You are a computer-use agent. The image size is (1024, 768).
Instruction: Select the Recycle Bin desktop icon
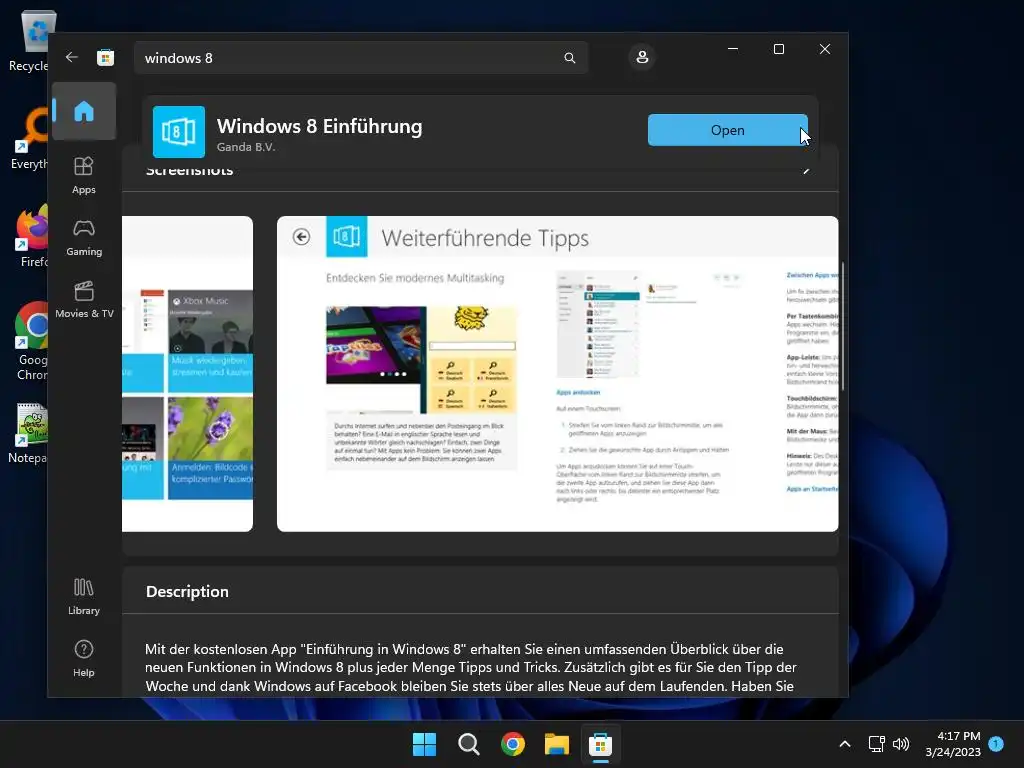coord(29,40)
